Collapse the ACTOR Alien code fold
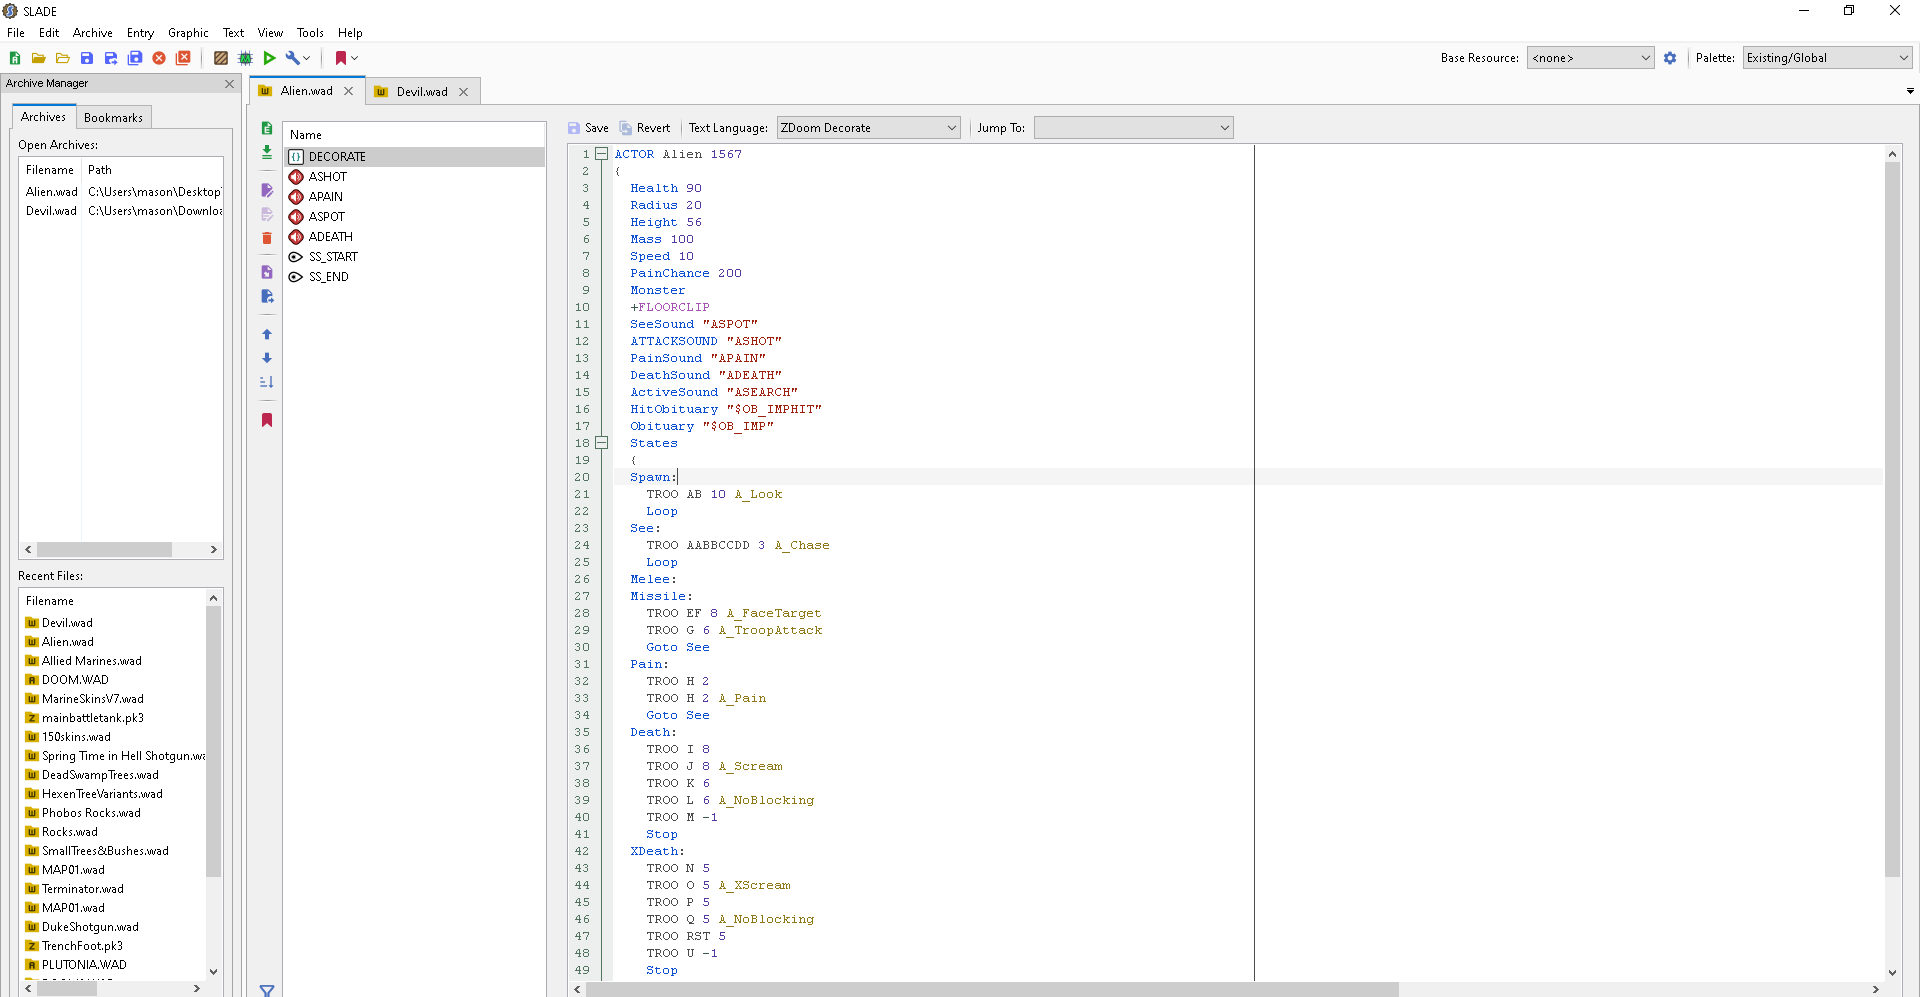Viewport: 1920px width, 997px height. [601, 154]
